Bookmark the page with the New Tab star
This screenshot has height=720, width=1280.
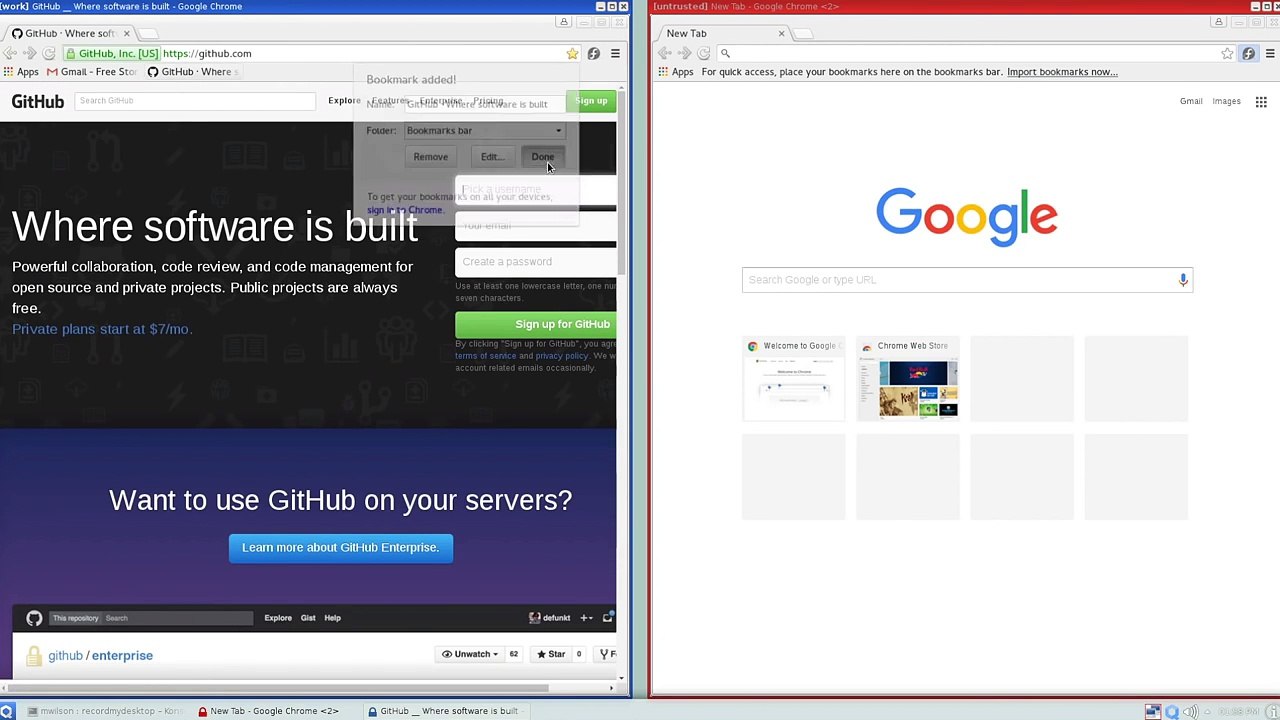click(1227, 54)
